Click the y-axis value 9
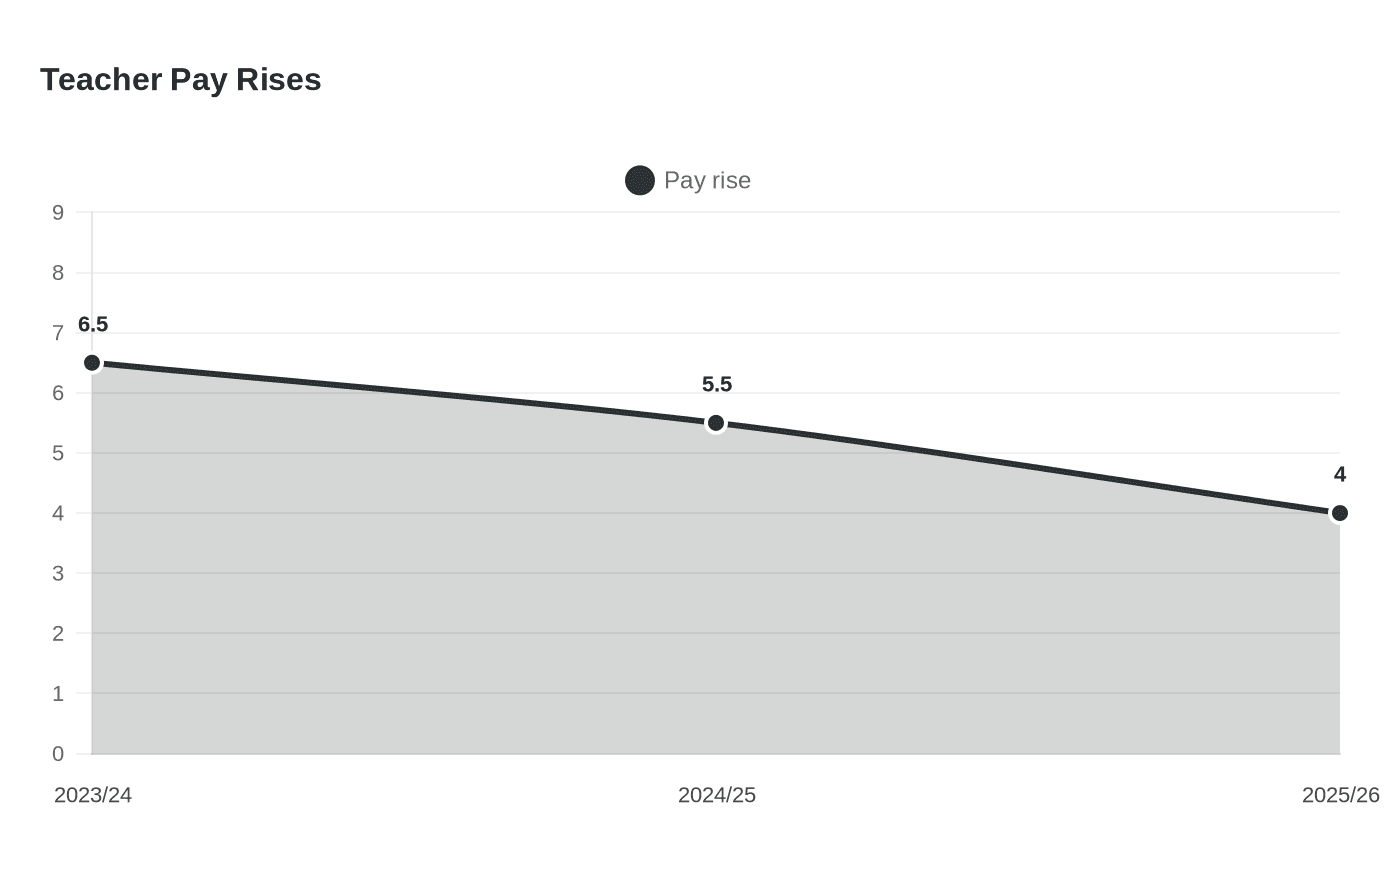The height and width of the screenshot is (880, 1400). click(58, 212)
